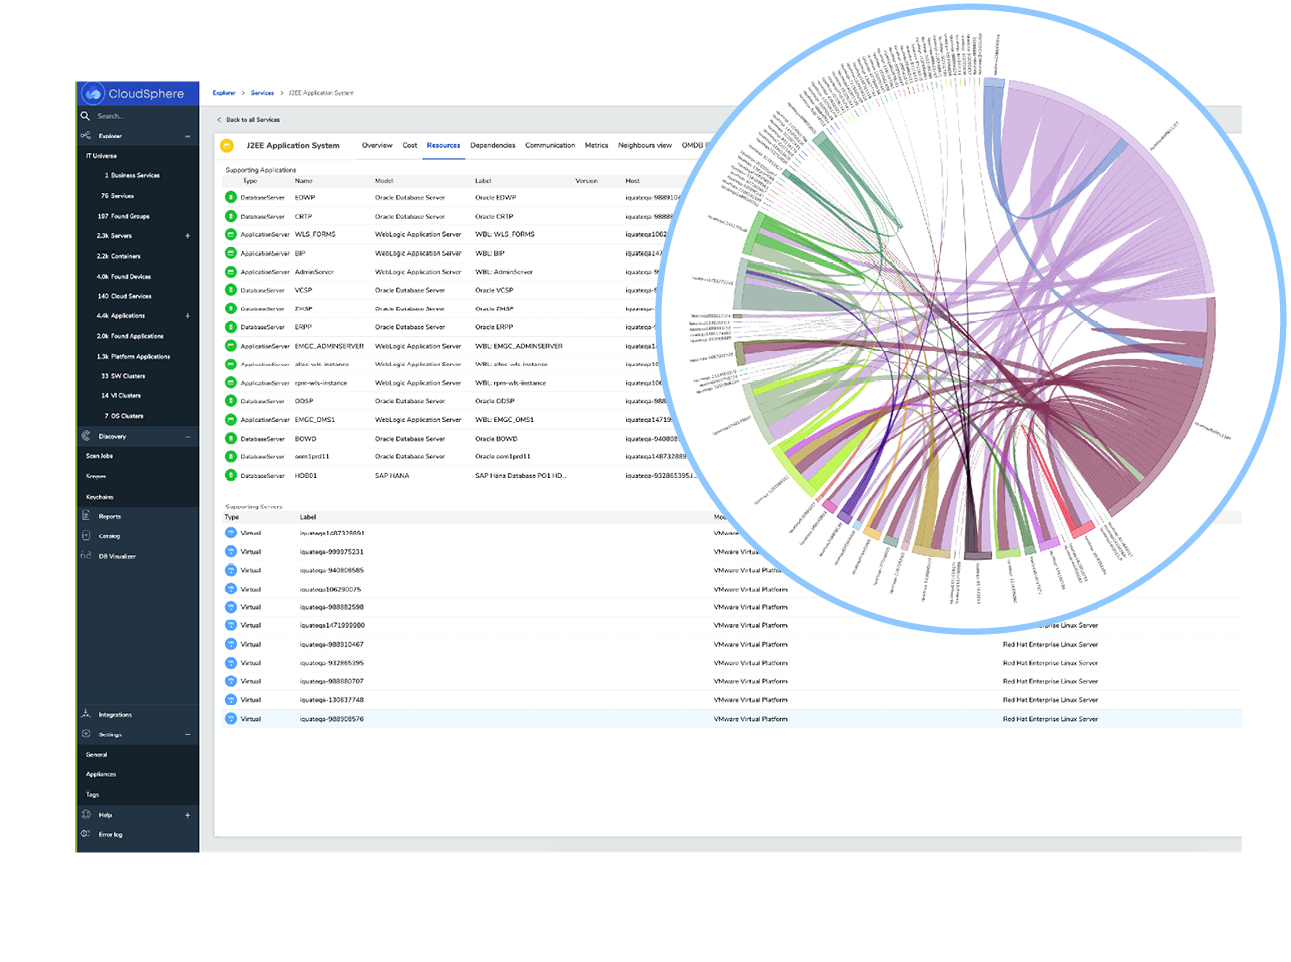Go Back to all Services
This screenshot has width=1291, height=962.
(253, 120)
